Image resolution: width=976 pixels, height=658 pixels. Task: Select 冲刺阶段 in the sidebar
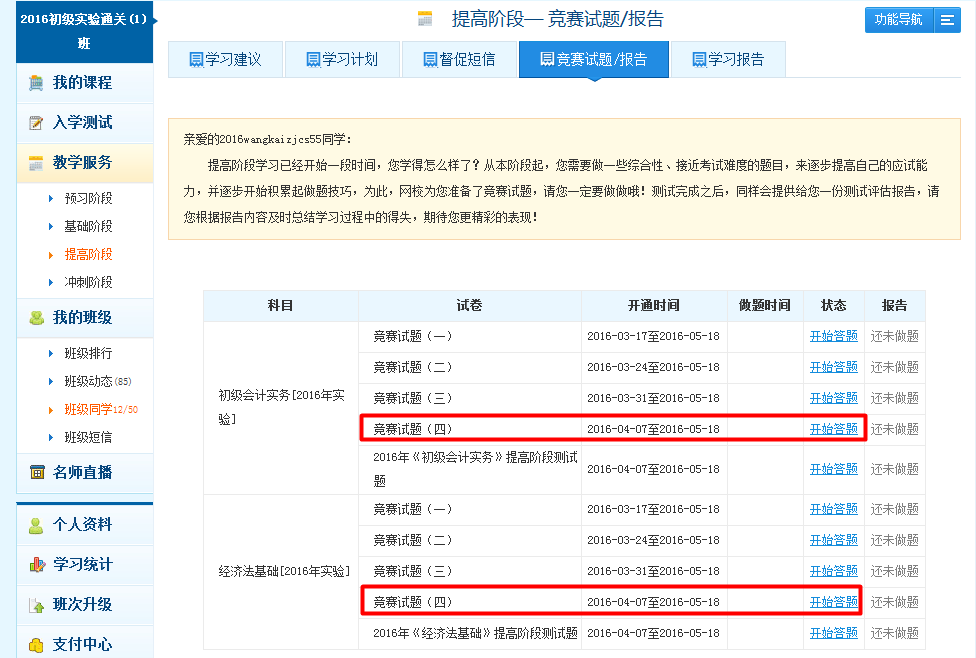tap(88, 282)
